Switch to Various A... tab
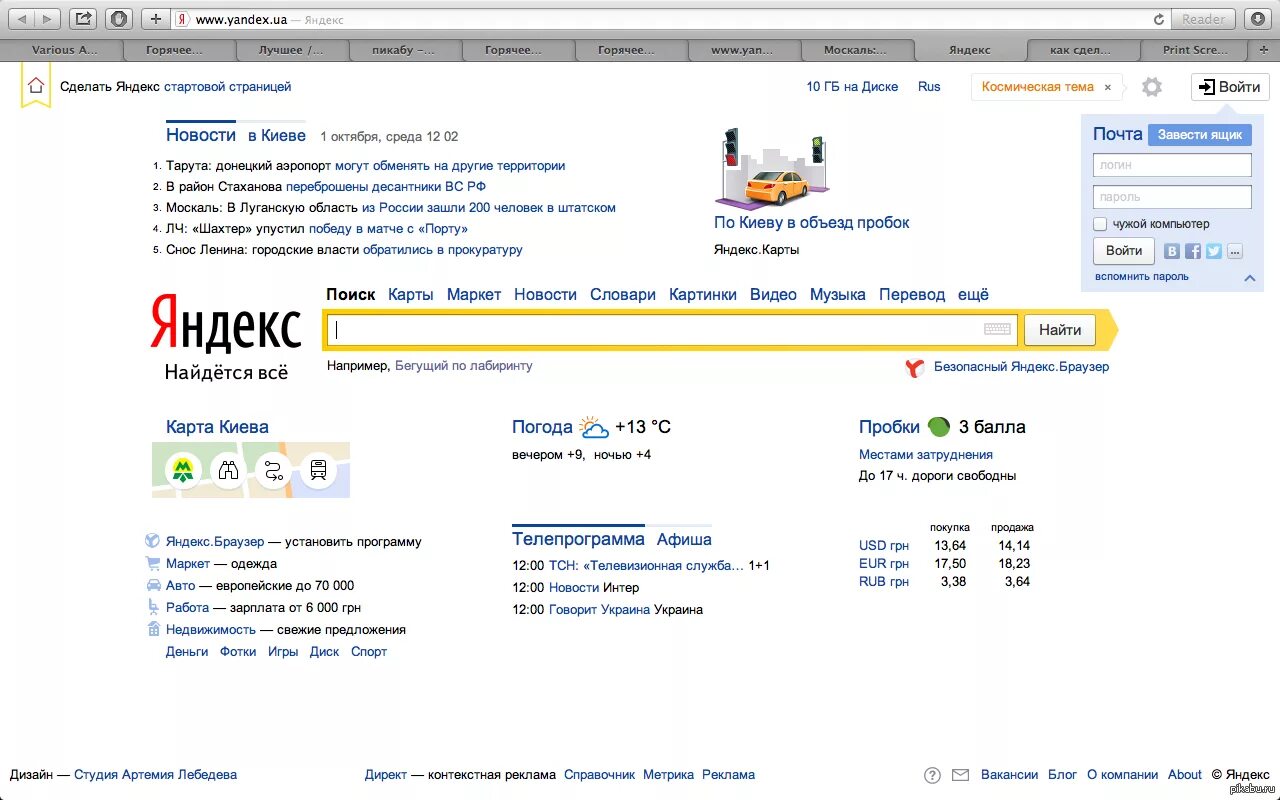 [x=66, y=50]
